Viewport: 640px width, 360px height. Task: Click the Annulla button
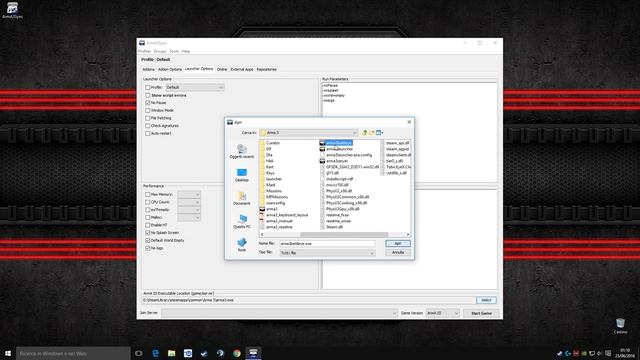(398, 253)
